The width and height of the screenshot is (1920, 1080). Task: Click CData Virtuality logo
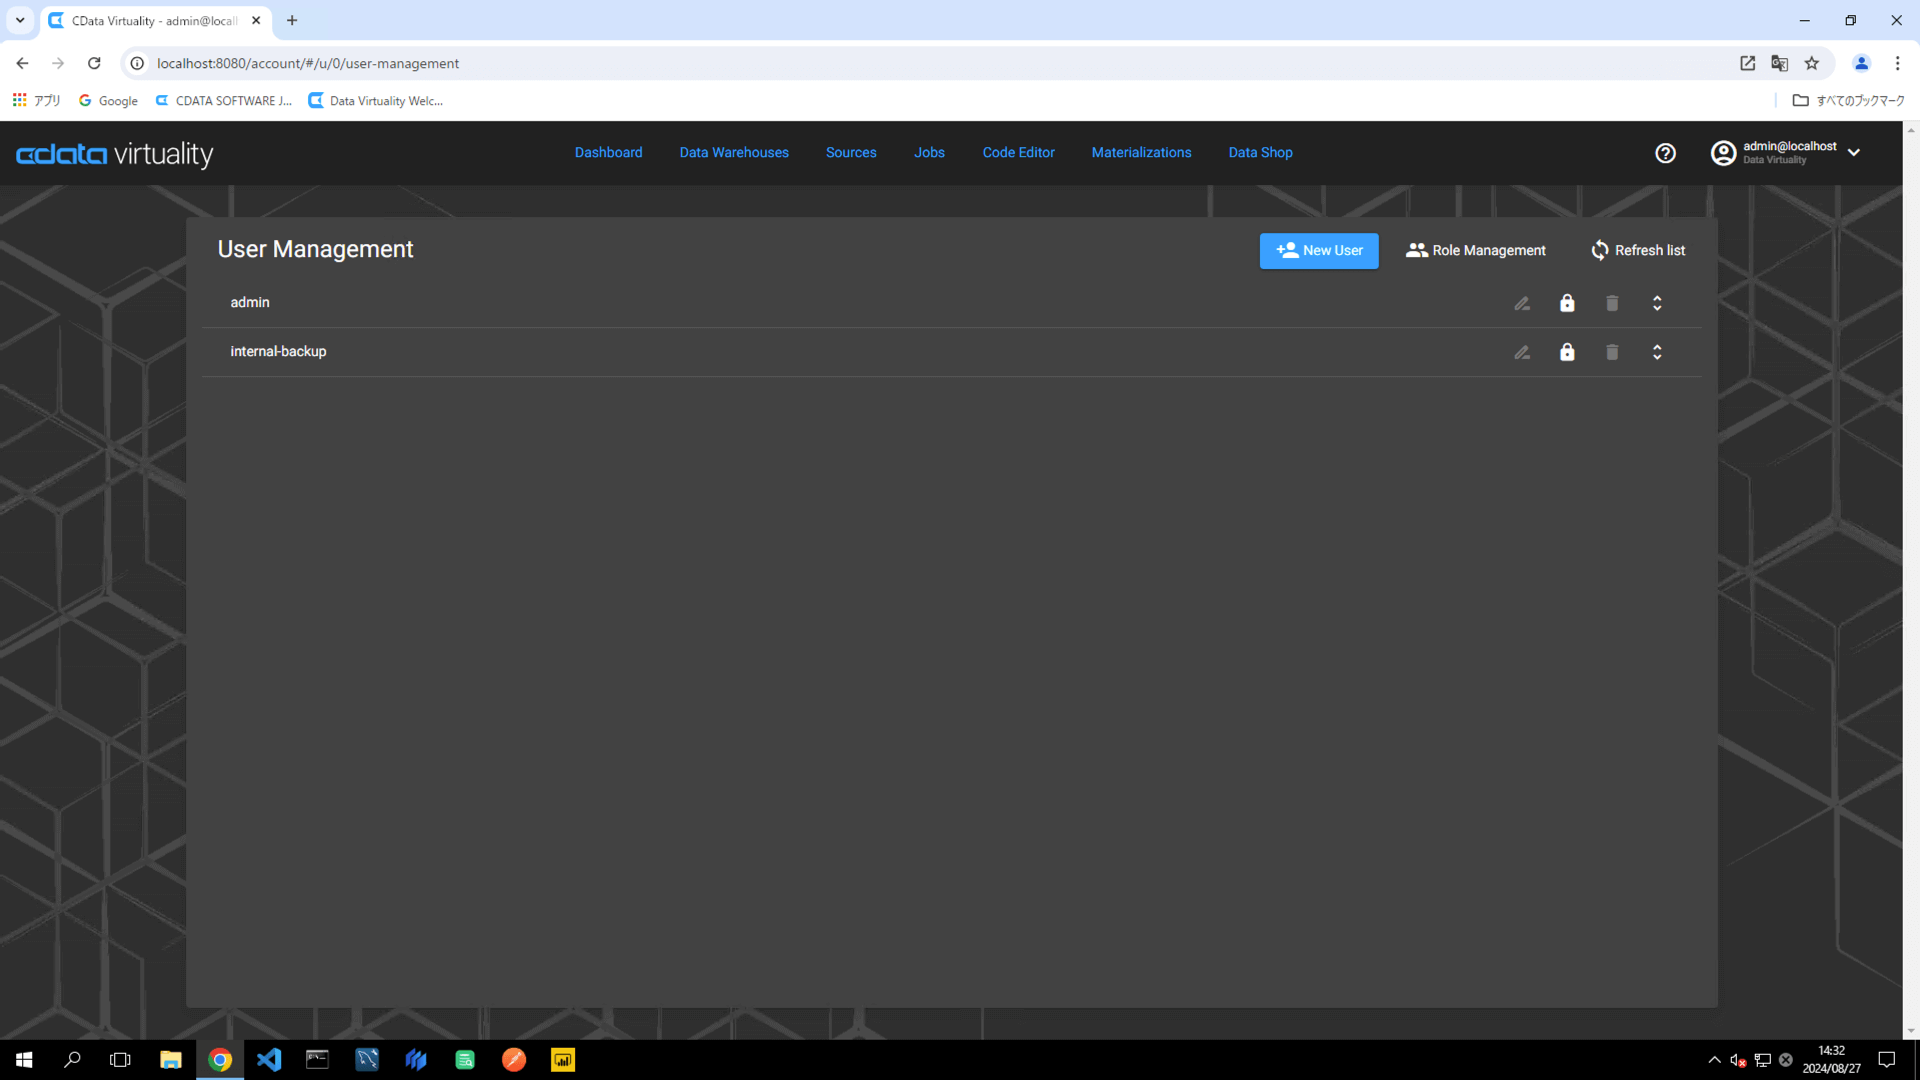click(115, 154)
